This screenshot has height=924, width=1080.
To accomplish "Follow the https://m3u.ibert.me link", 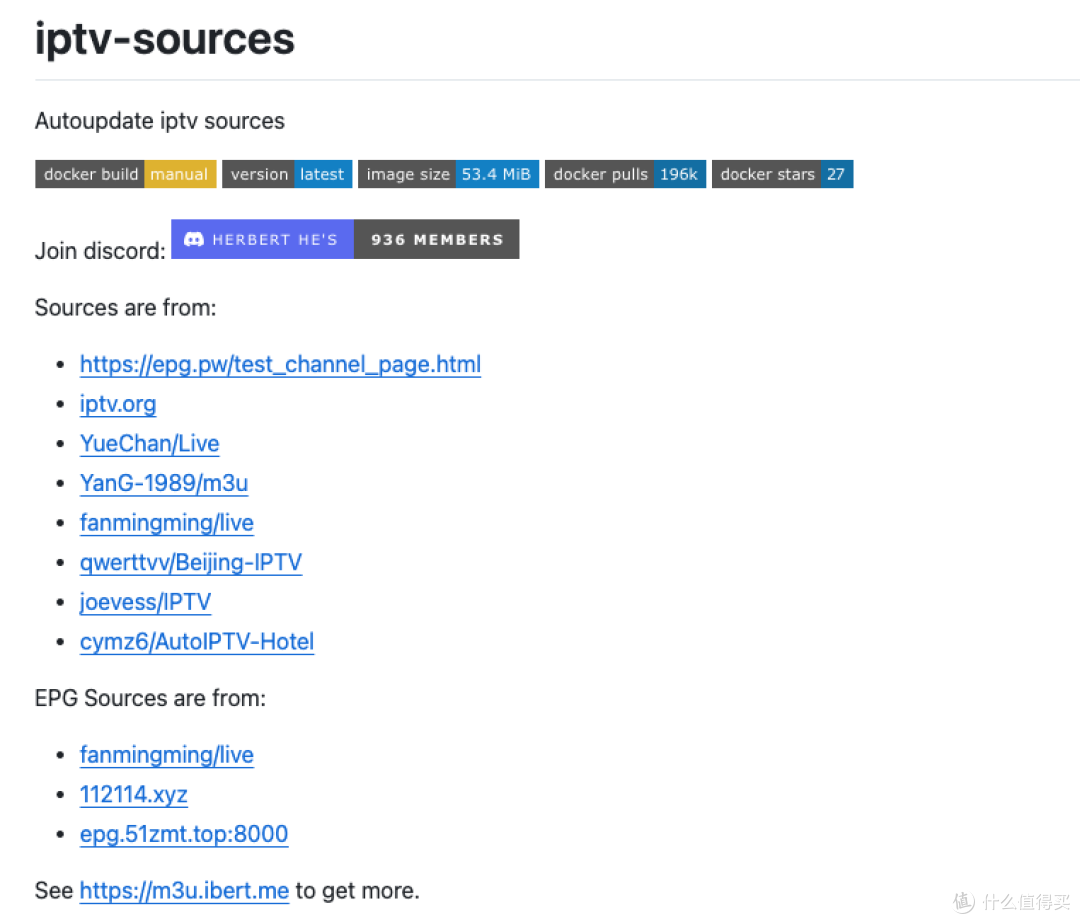I will pyautogui.click(x=185, y=891).
